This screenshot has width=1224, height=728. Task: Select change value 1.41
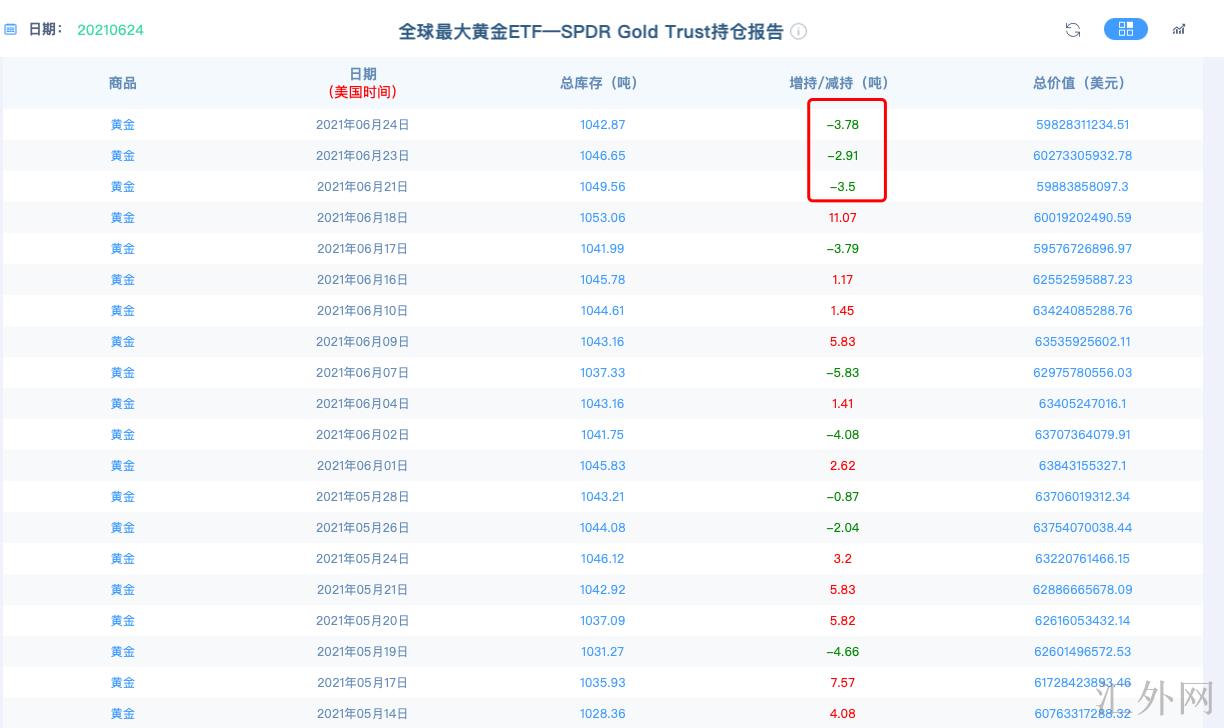(x=842, y=404)
